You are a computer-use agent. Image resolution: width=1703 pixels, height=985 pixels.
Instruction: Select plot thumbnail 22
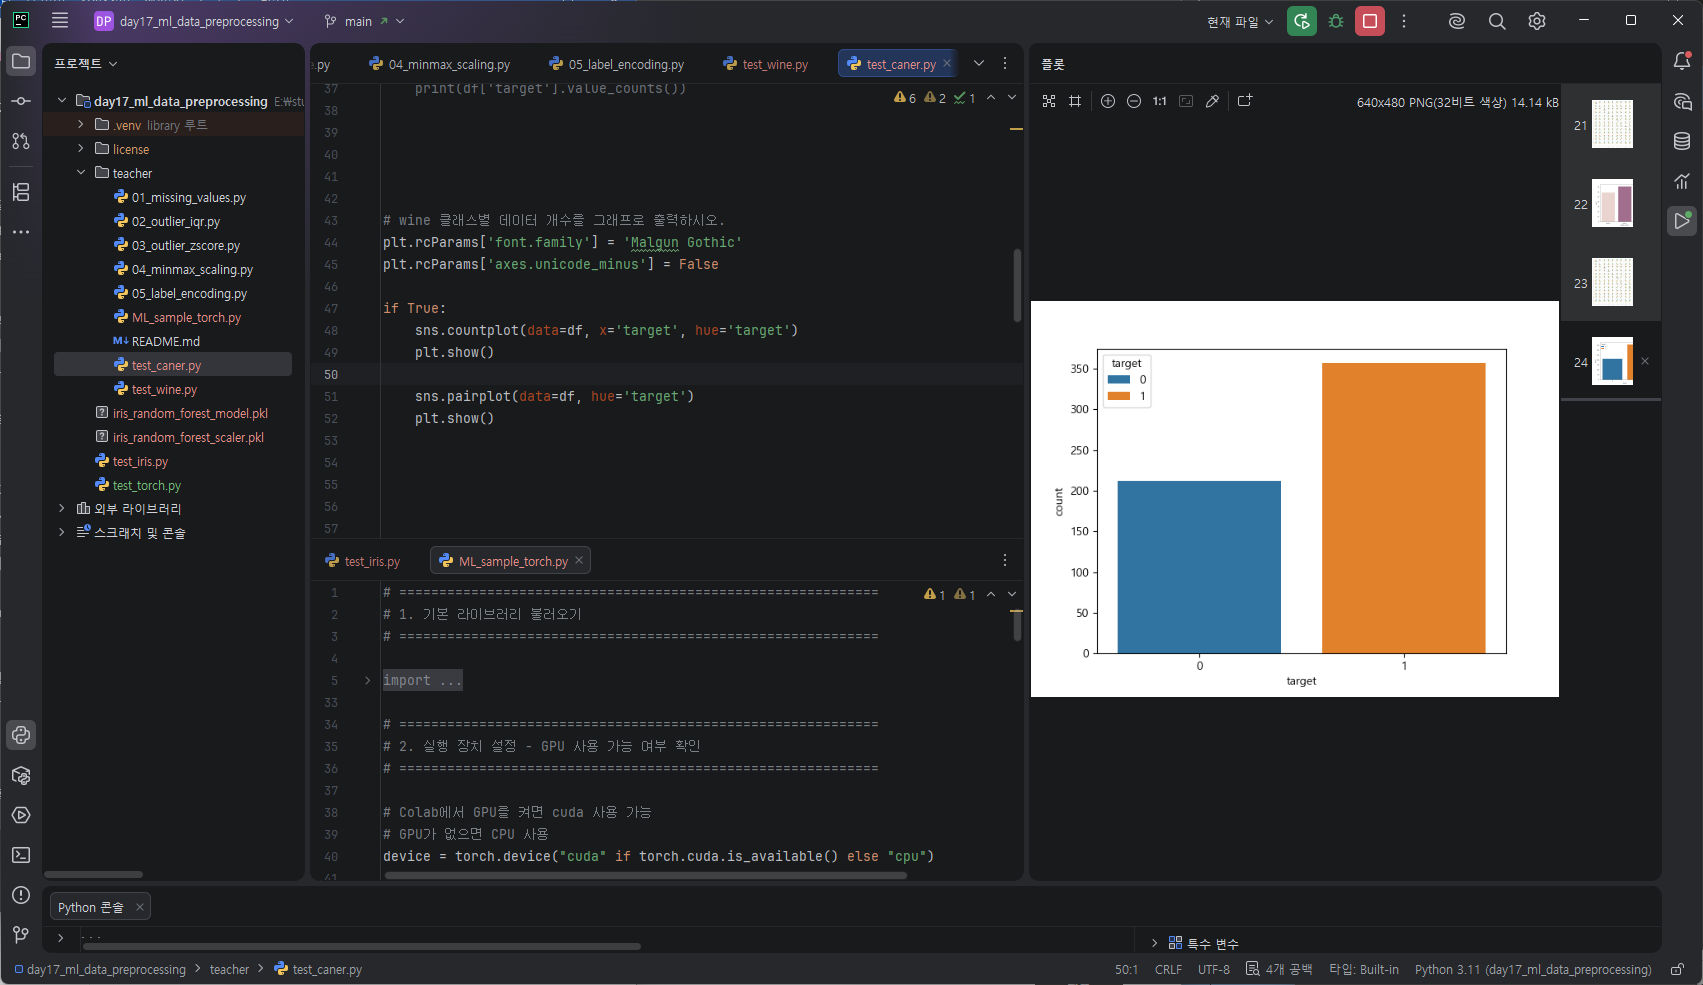point(1611,203)
